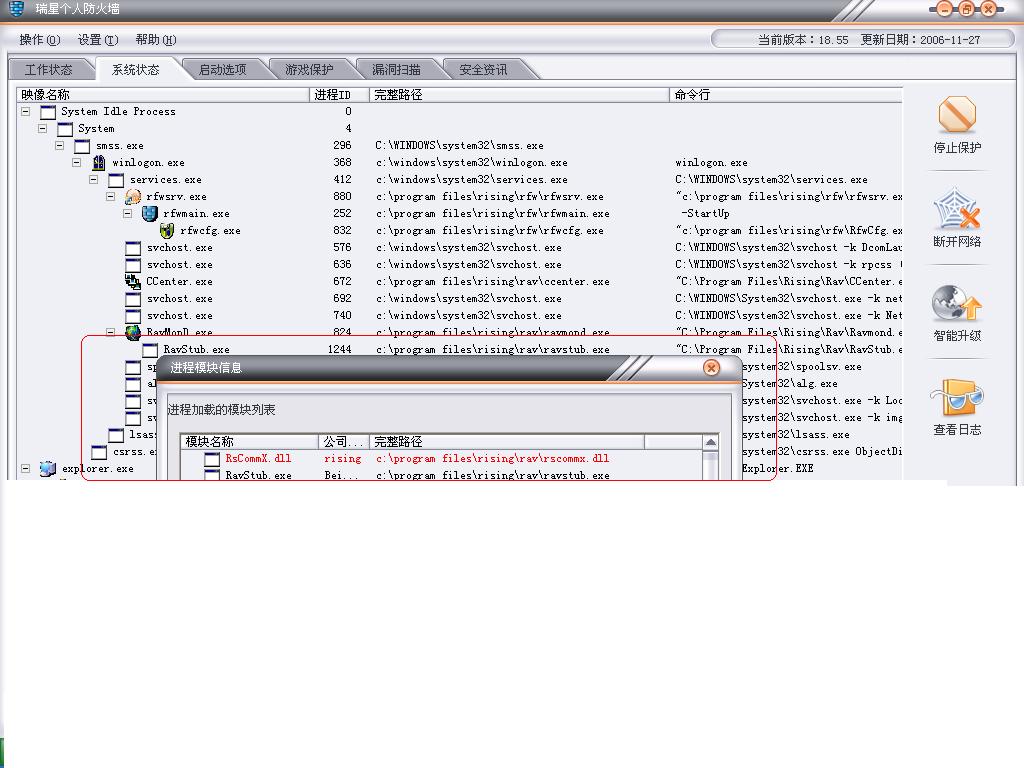This screenshot has width=1024, height=768.
Task: Collapse the explorer.exe tree node
Action: [x=25, y=468]
